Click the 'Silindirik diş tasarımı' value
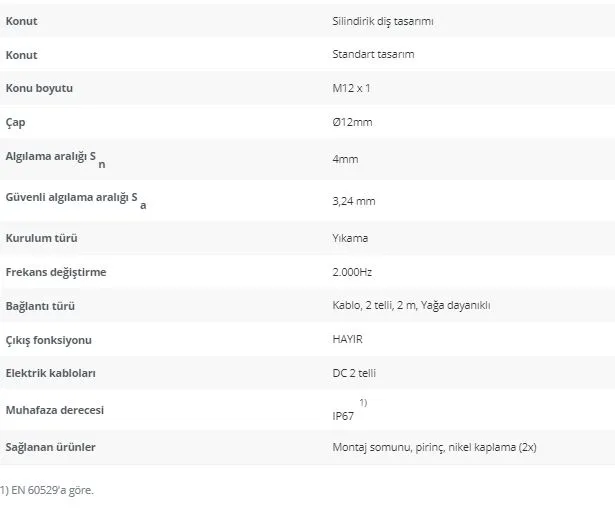Viewport: 615px width, 520px height. [x=383, y=21]
